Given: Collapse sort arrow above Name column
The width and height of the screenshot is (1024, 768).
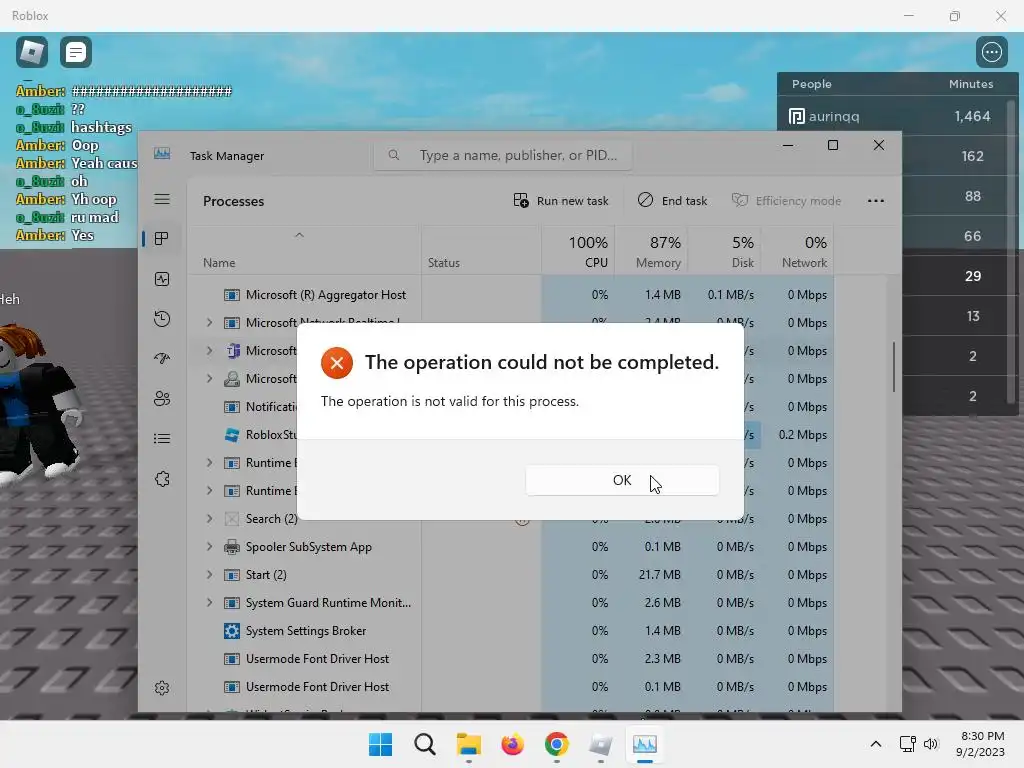Looking at the screenshot, I should (x=299, y=235).
